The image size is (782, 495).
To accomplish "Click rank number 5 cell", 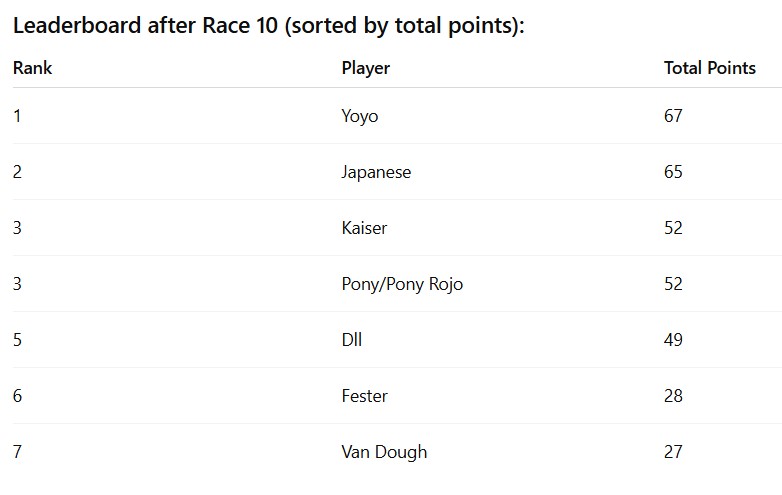I will (17, 340).
